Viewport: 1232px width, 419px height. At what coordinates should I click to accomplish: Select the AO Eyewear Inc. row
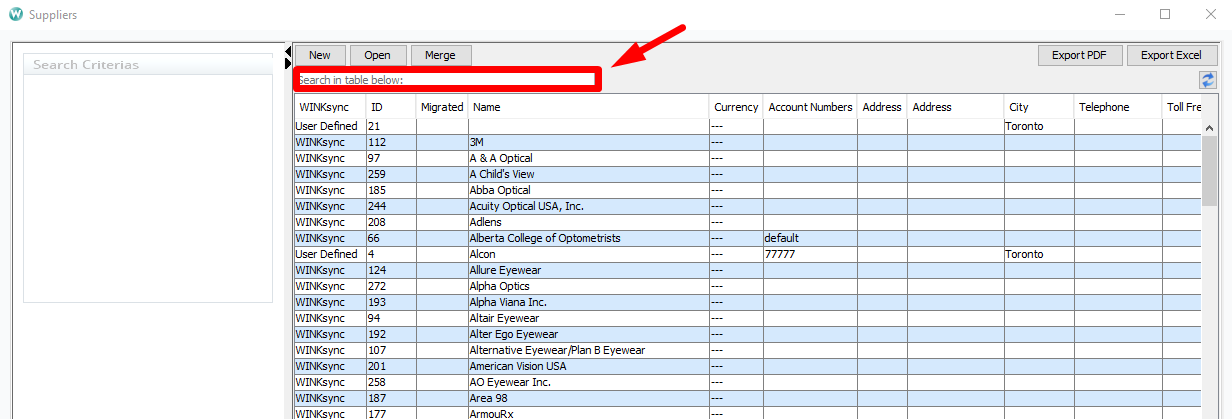(748, 382)
